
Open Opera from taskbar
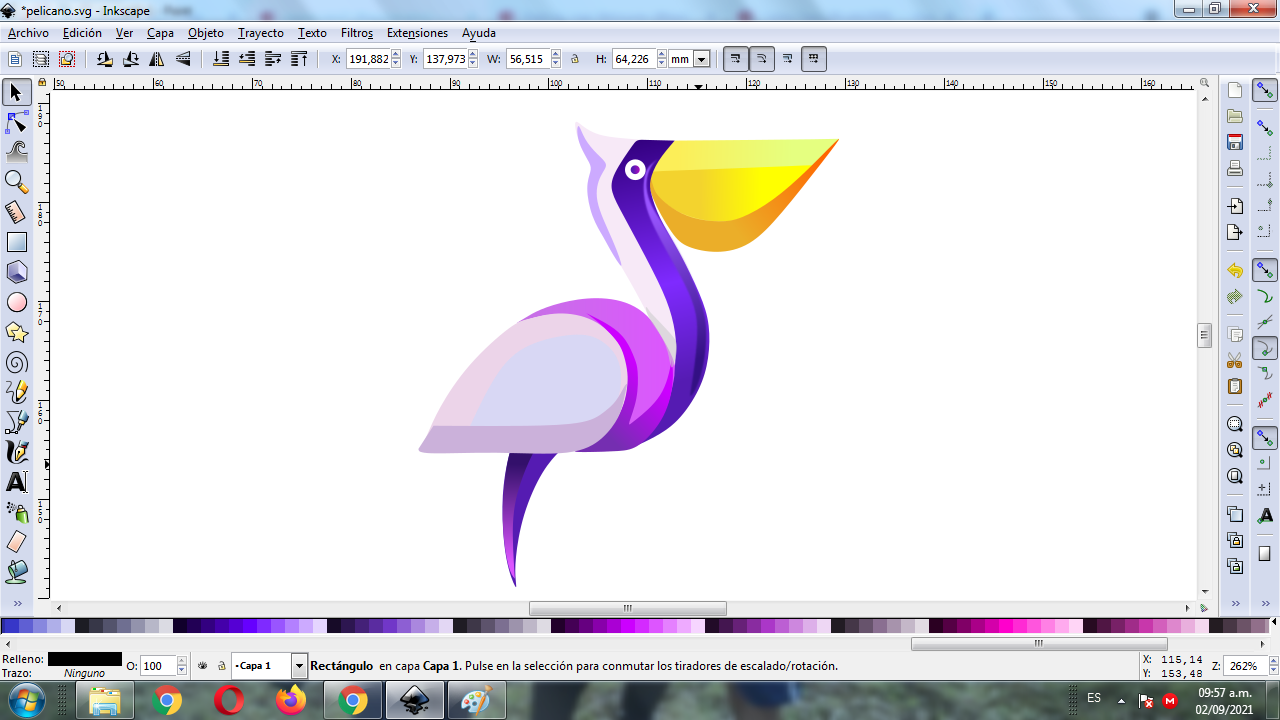(x=229, y=700)
